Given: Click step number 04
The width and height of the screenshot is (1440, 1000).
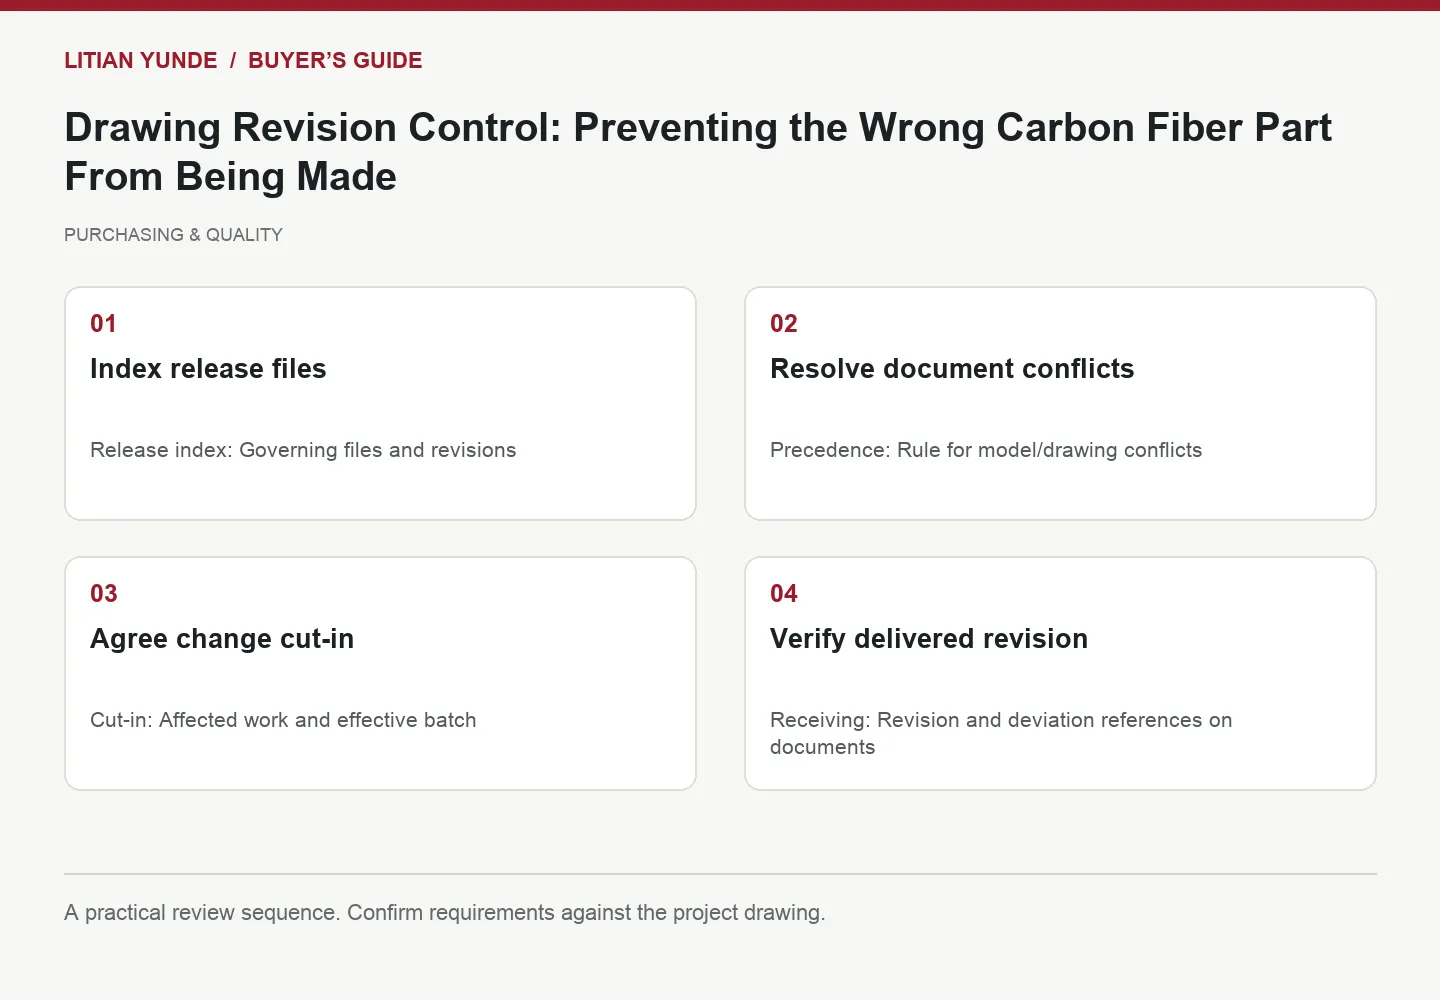Looking at the screenshot, I should click(784, 594).
